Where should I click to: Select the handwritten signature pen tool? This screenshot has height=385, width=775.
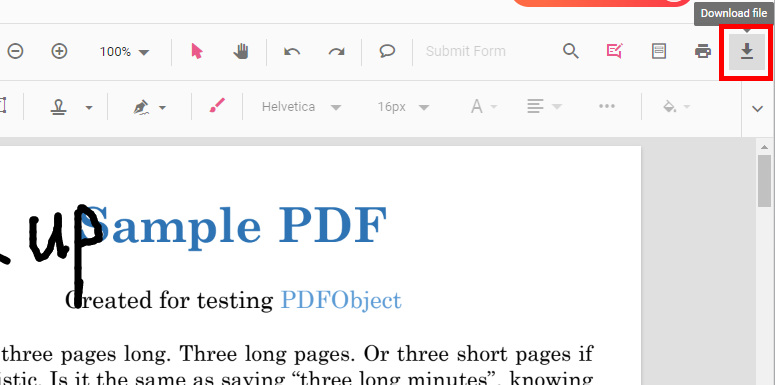tap(142, 106)
